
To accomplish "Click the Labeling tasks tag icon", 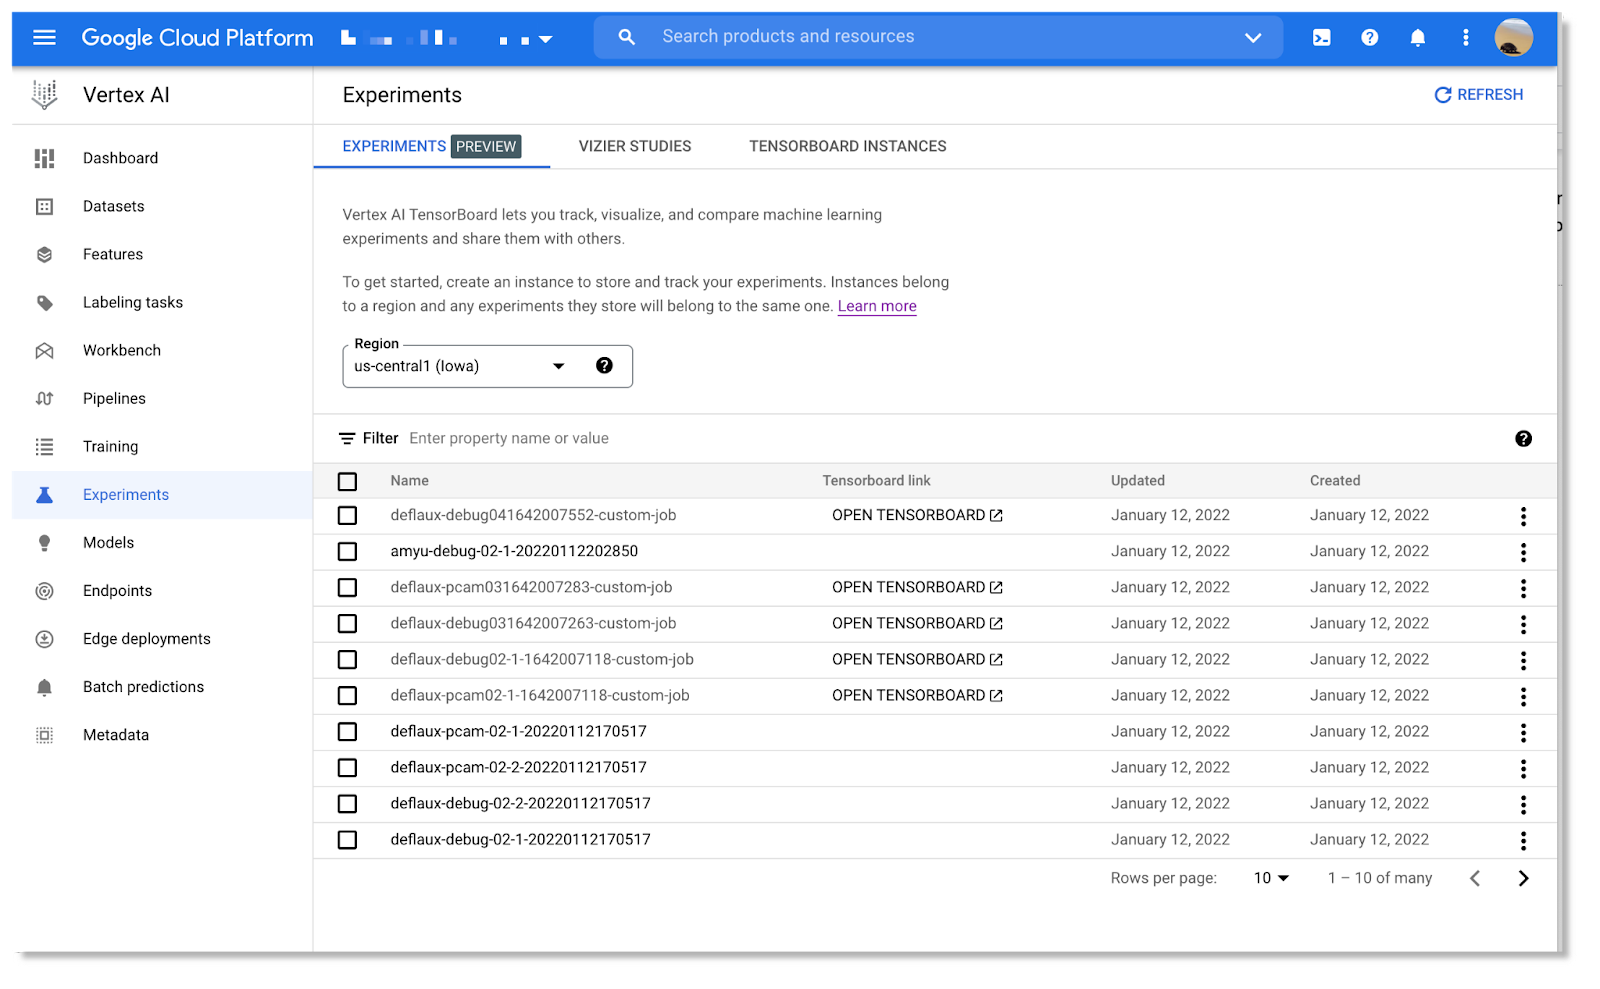I will [44, 302].
